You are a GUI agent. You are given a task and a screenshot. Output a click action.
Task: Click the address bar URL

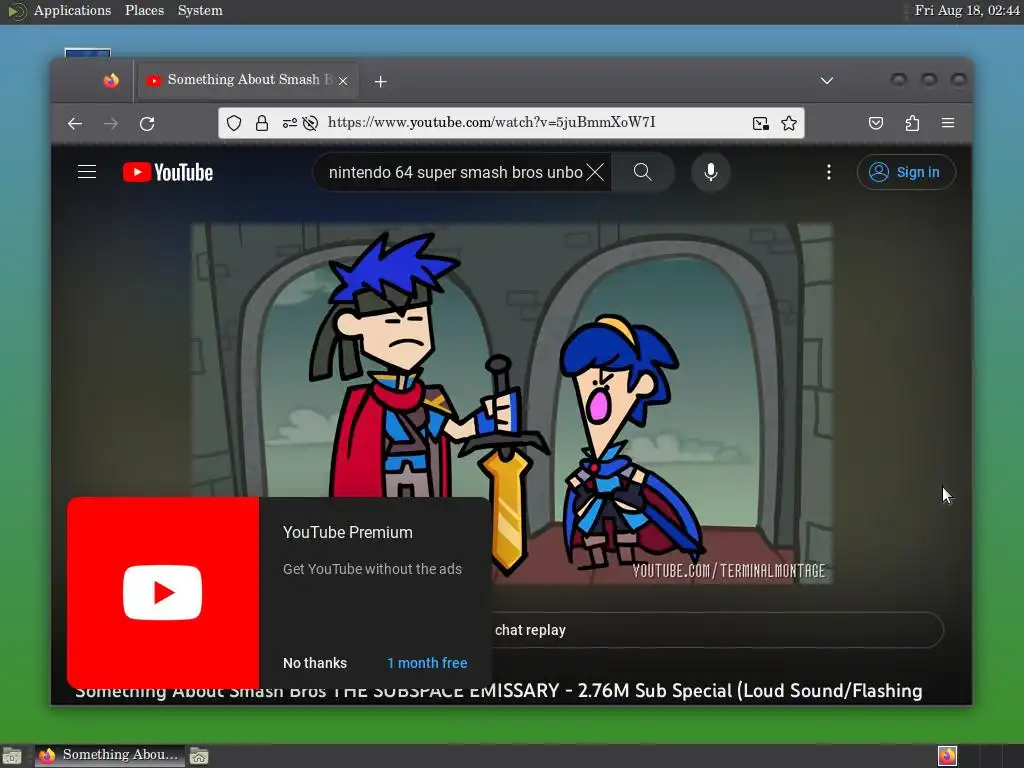(491, 123)
